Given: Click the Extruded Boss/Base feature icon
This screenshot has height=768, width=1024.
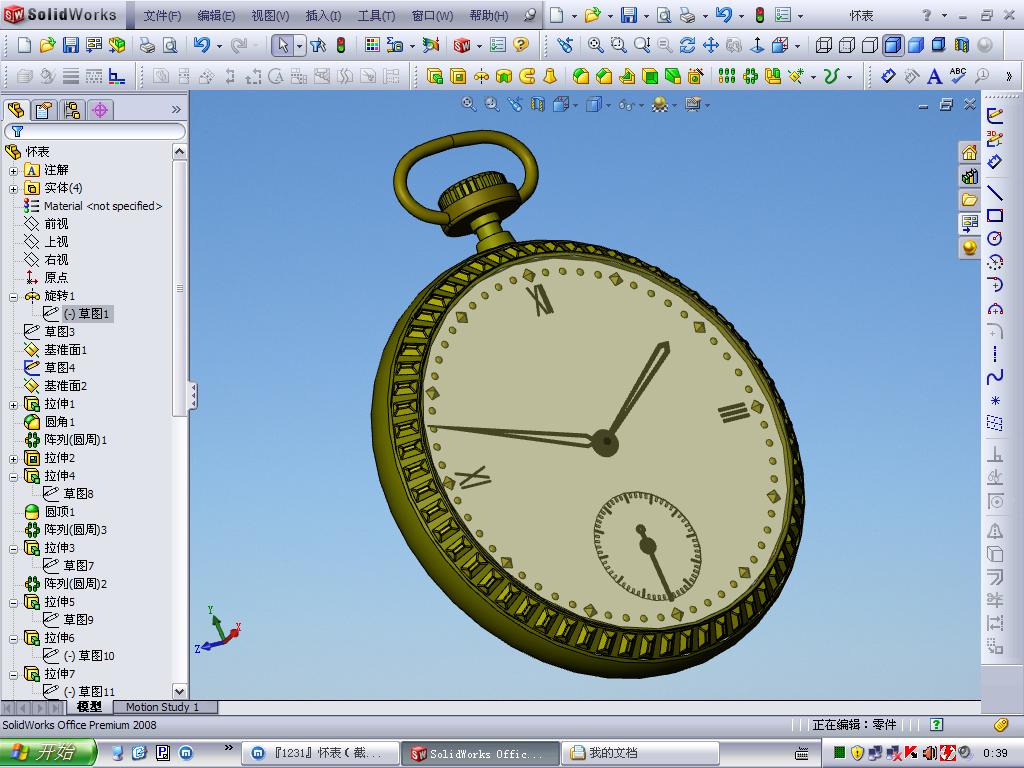Looking at the screenshot, I should point(435,76).
